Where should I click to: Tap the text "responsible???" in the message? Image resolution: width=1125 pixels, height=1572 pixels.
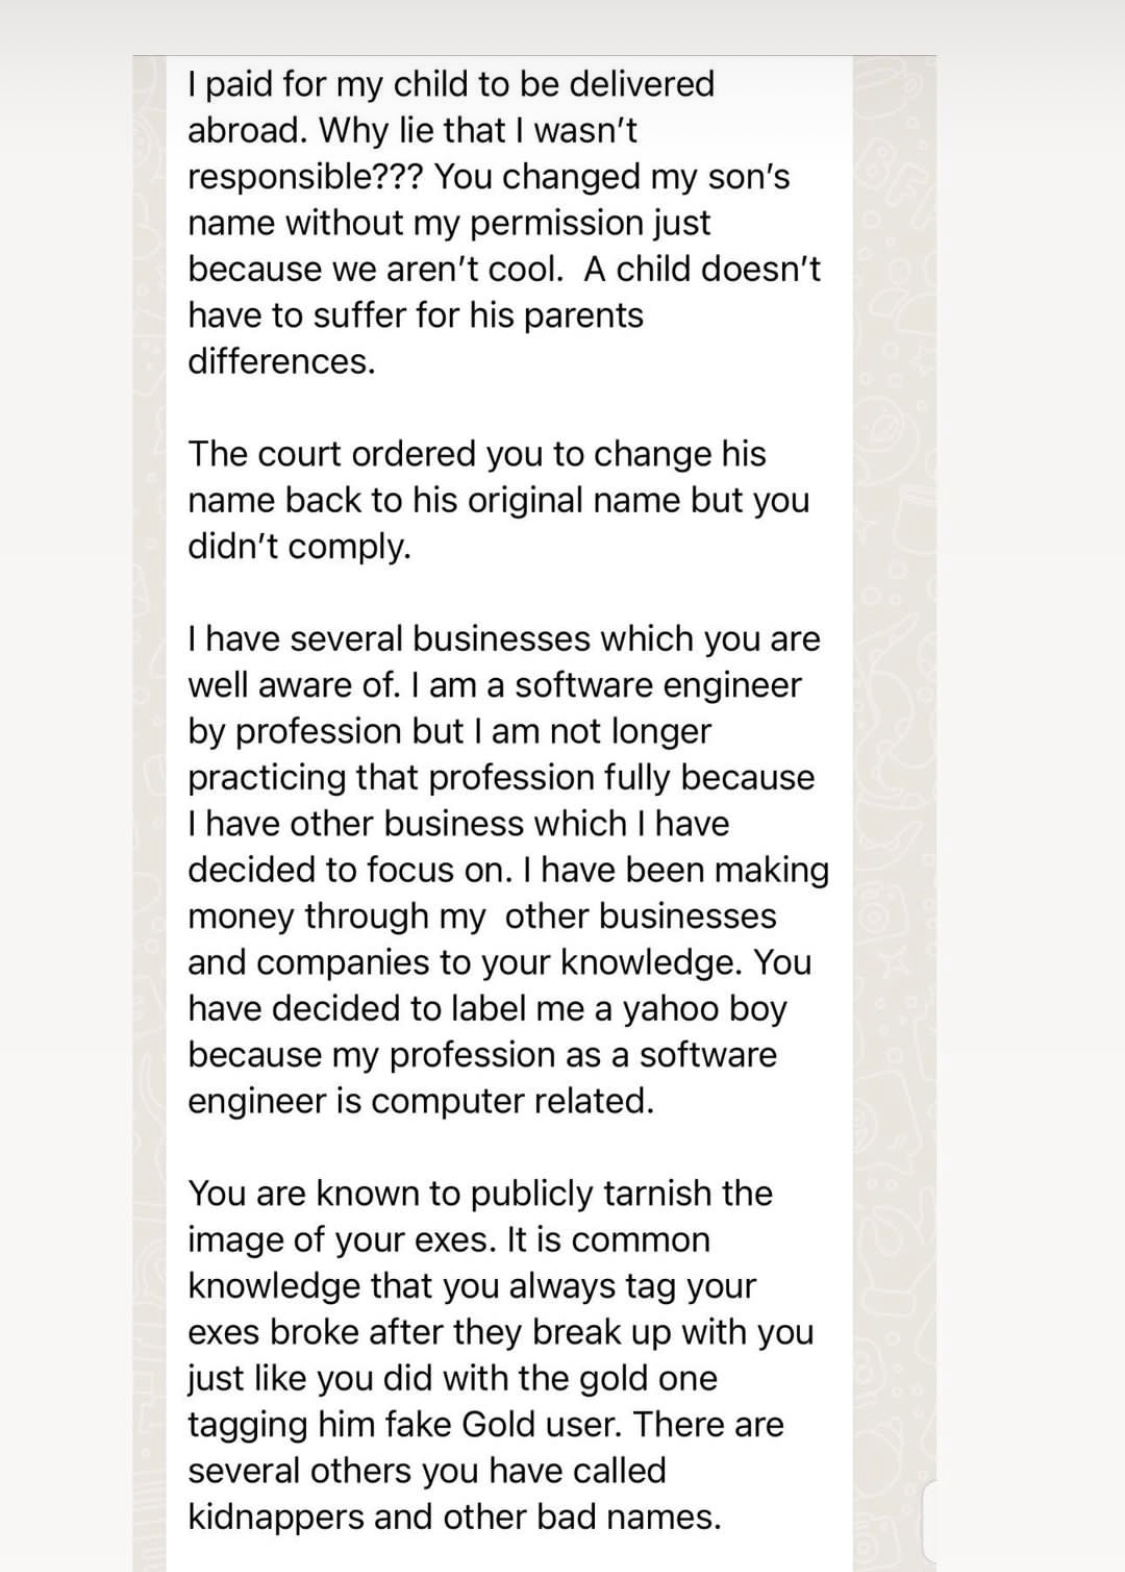point(307,177)
